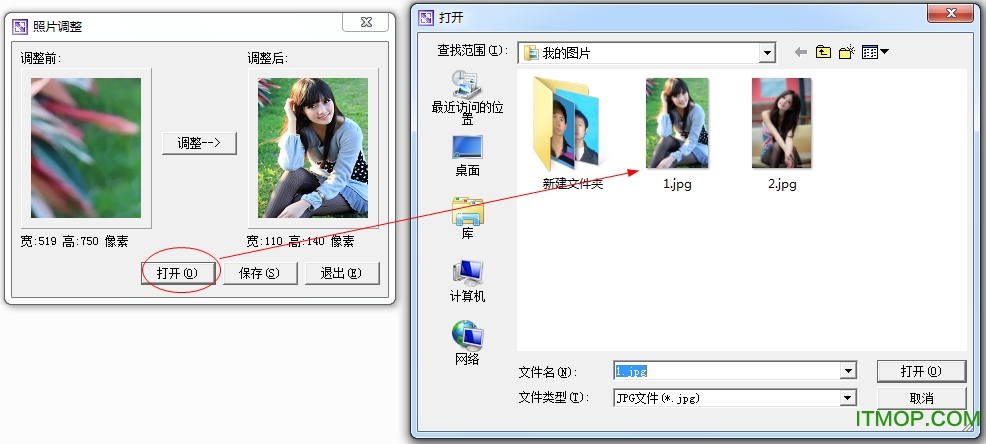
Task: Click 打开 button in file dialog
Action: coord(921,371)
